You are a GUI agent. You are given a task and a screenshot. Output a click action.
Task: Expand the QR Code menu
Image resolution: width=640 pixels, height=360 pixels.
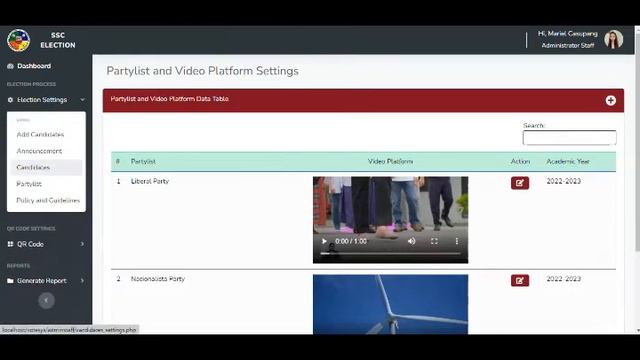point(46,244)
